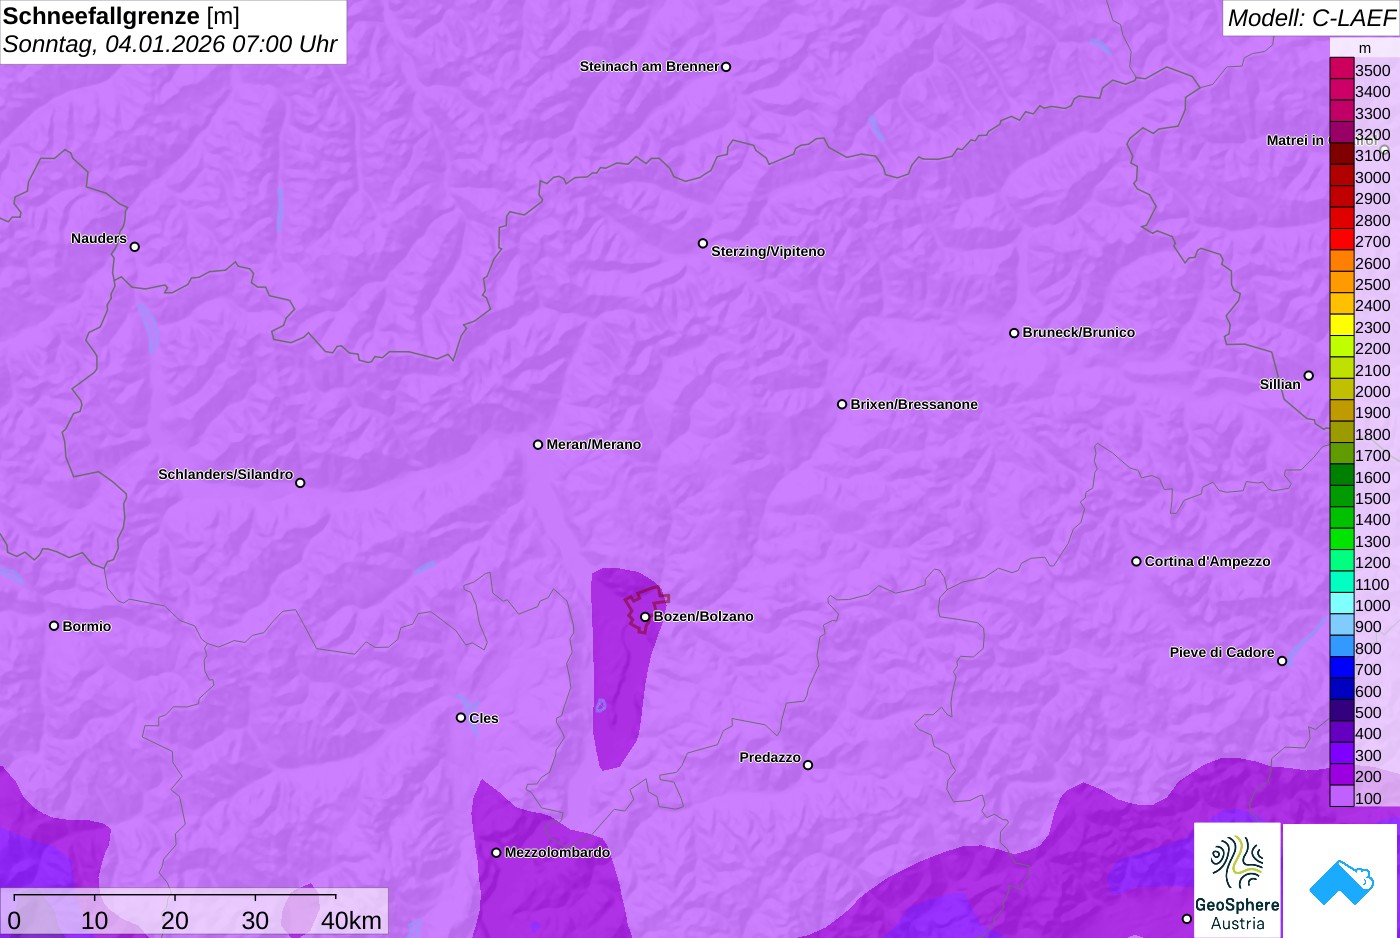1400x938 pixels.
Task: Click the Bormio city marker
Action: click(54, 626)
